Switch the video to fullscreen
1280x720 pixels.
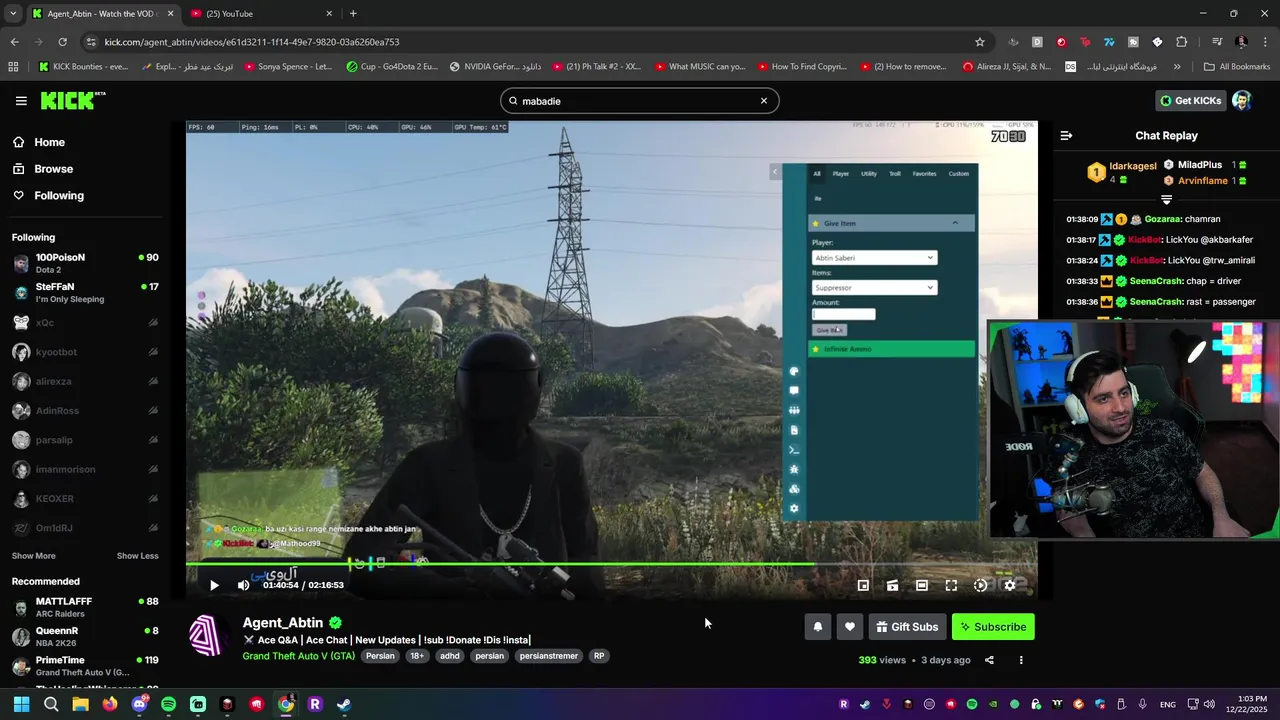point(951,585)
